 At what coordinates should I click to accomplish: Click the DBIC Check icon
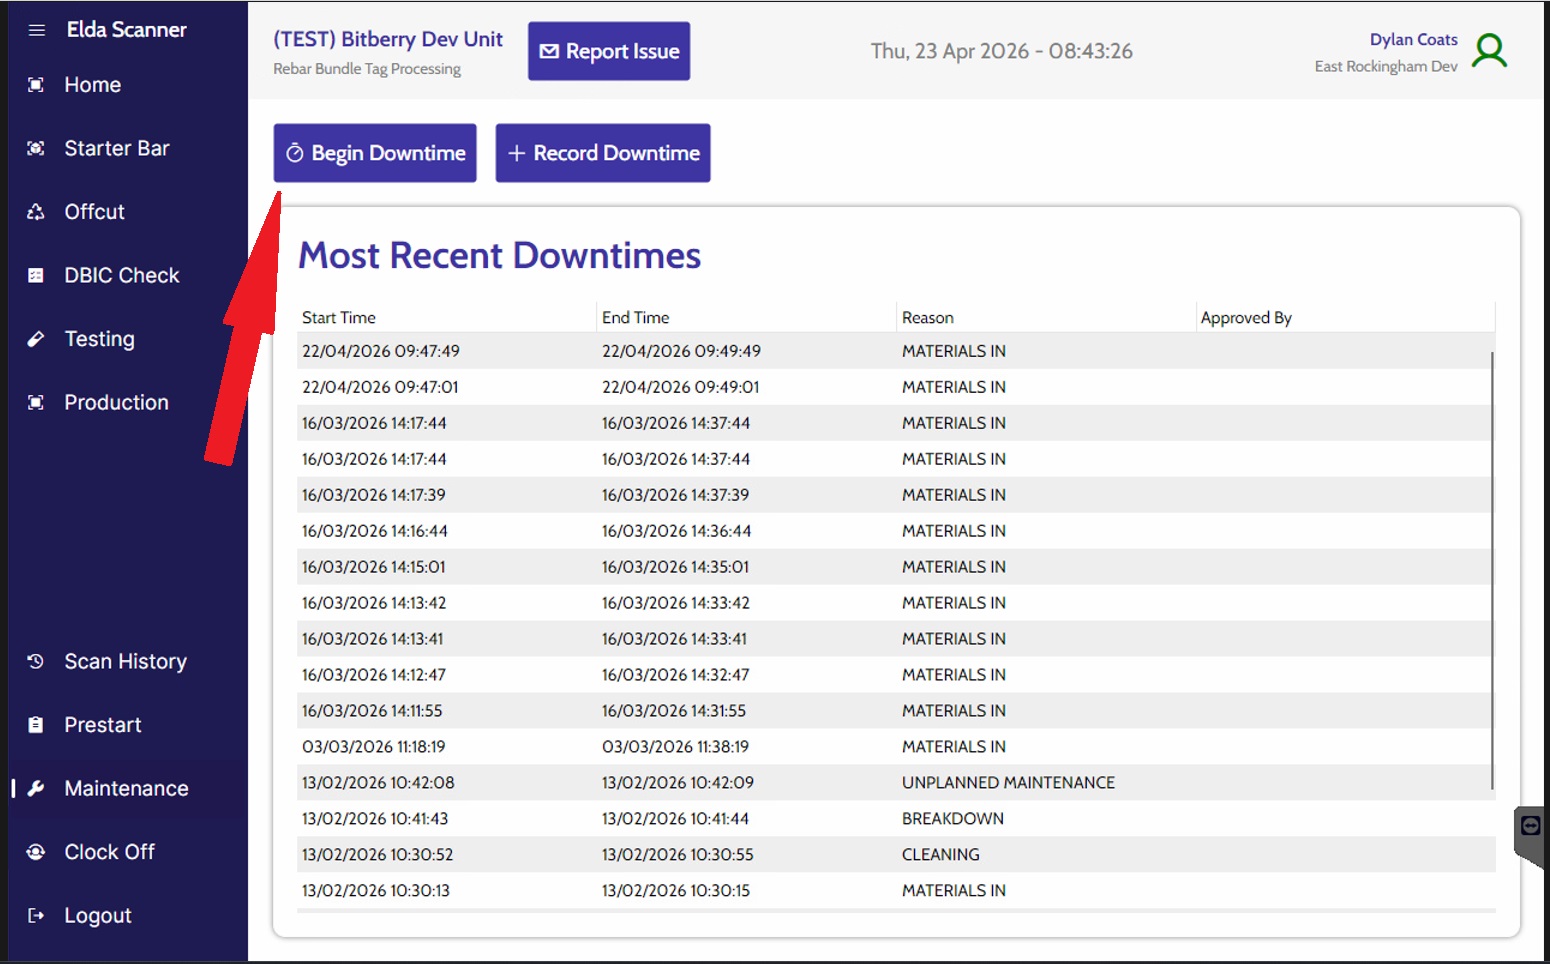pyautogui.click(x=36, y=275)
